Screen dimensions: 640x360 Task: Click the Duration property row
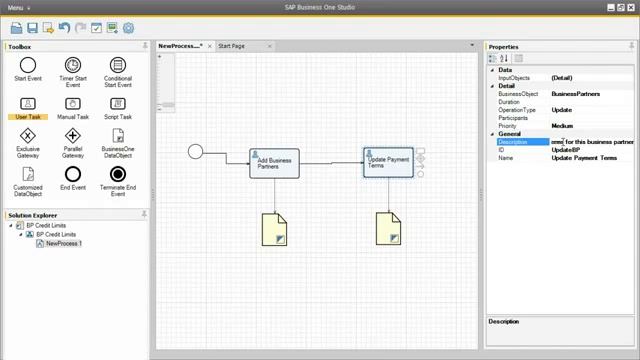(565, 102)
